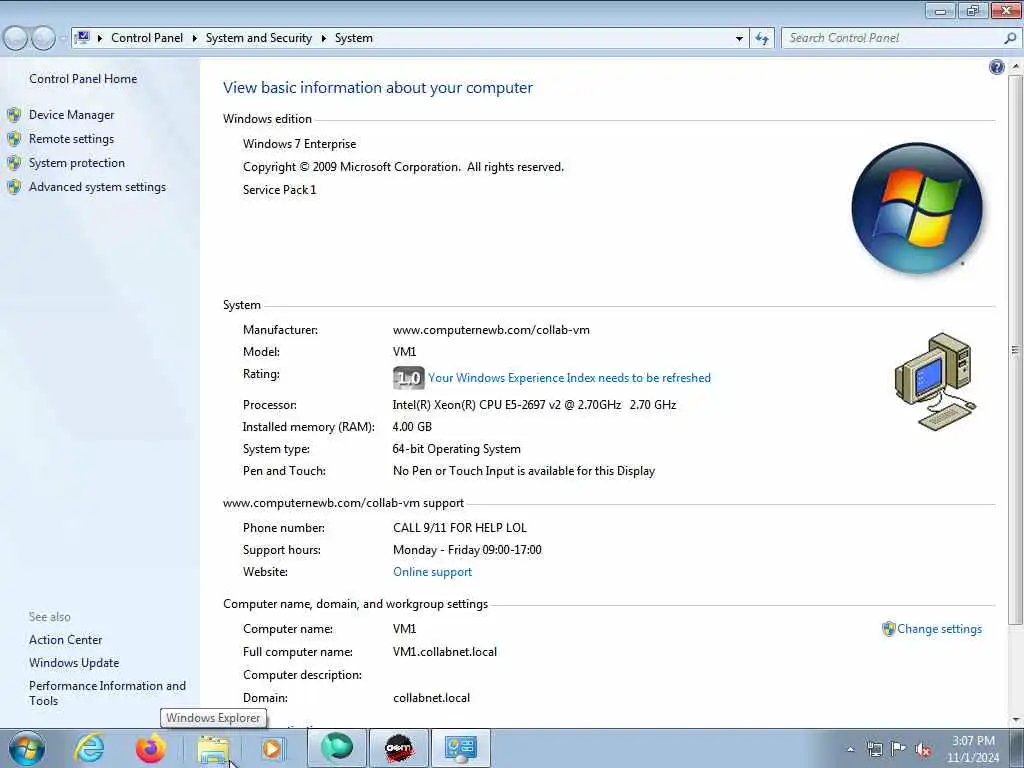The height and width of the screenshot is (768, 1024).
Task: Launch Internet Explorer from the taskbar
Action: 89,748
